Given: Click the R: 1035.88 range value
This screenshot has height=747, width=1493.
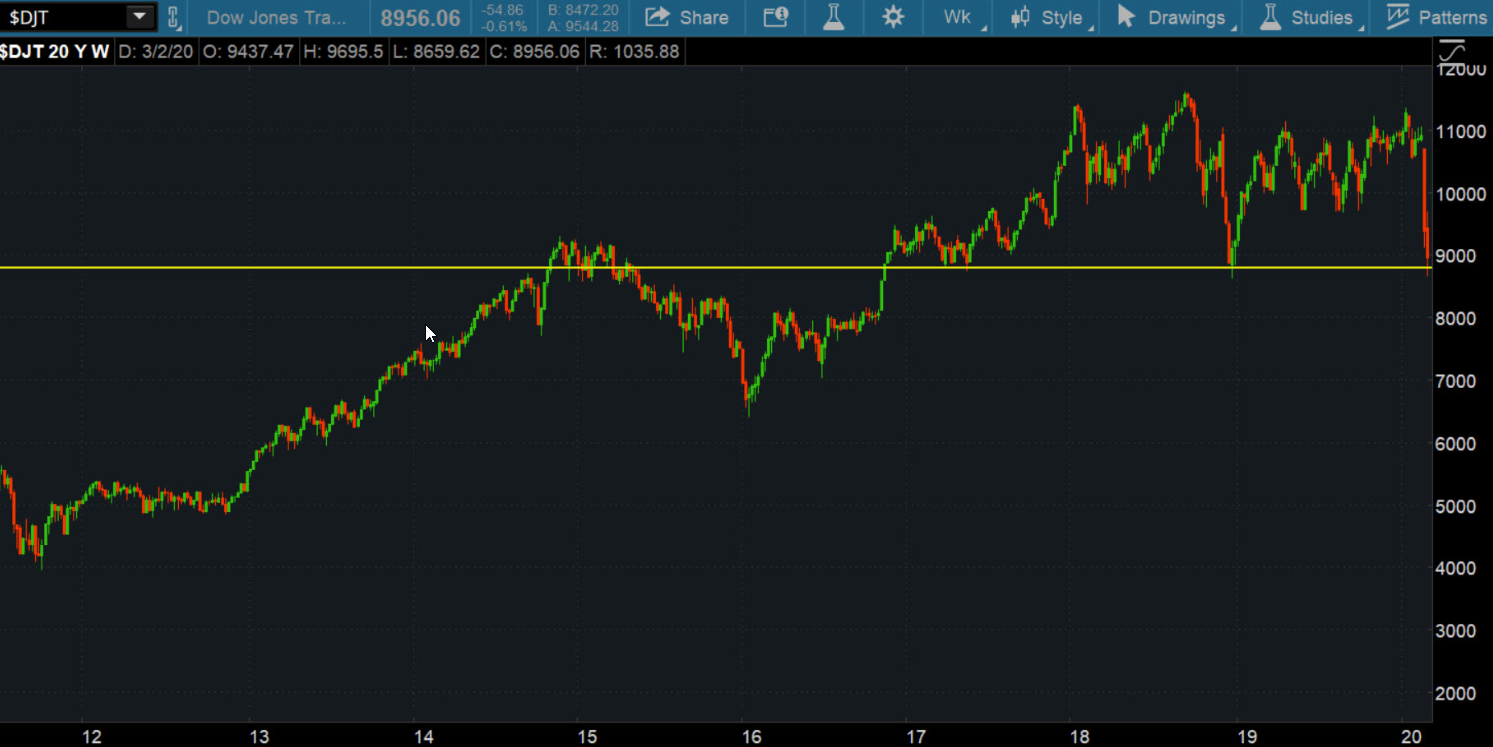Looking at the screenshot, I should coord(636,51).
